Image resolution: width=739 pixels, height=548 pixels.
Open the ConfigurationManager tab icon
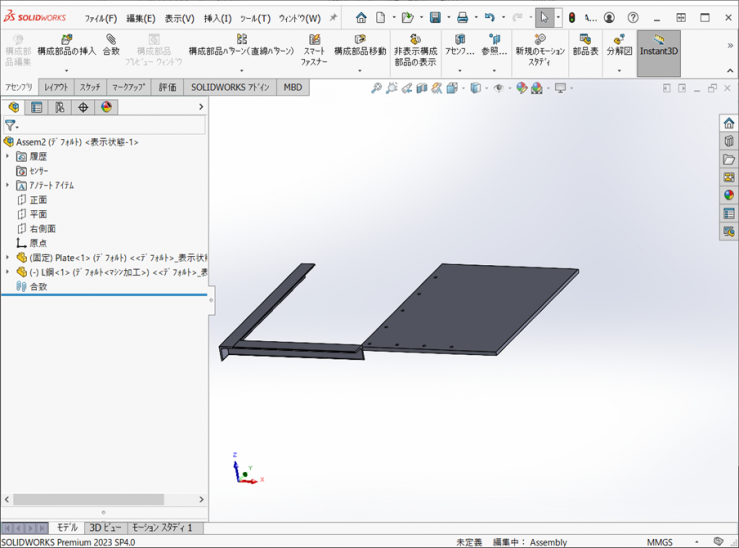click(x=60, y=107)
